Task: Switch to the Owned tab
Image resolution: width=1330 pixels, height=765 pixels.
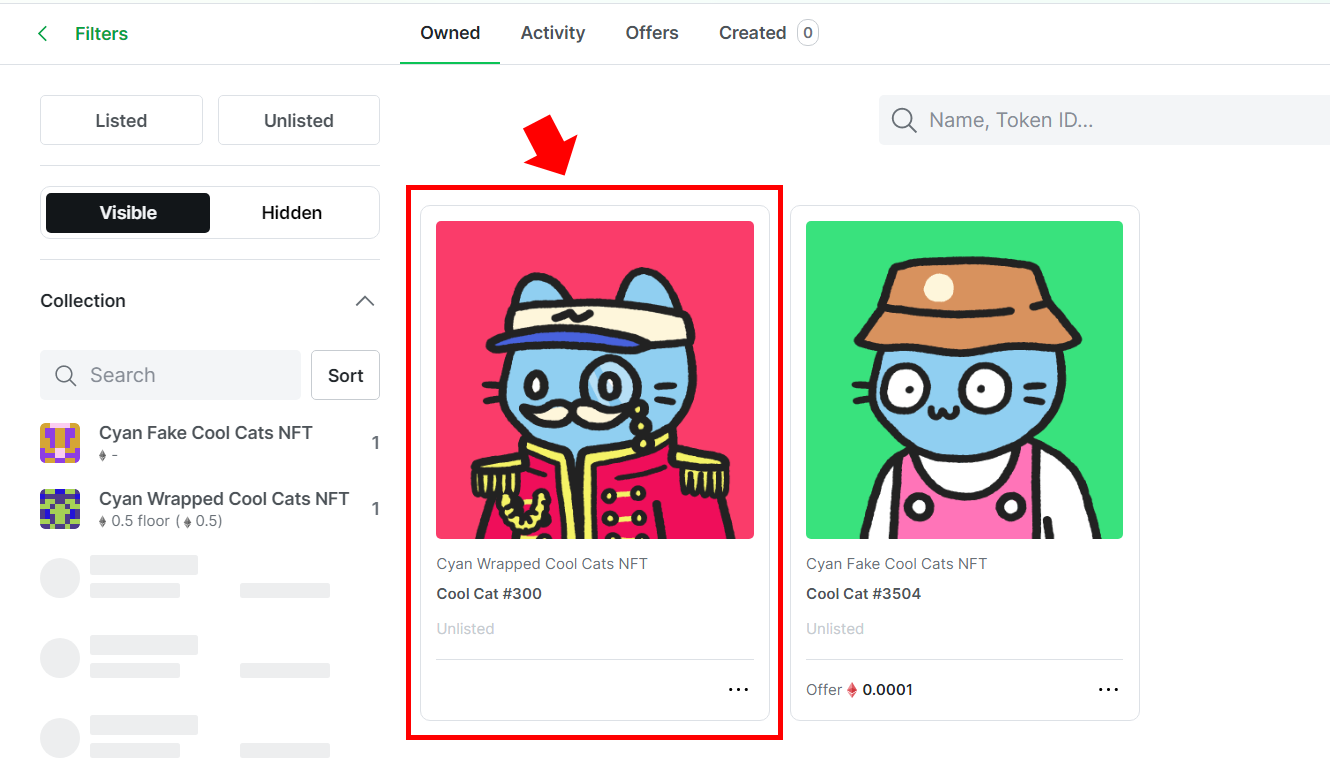Action: (x=450, y=33)
